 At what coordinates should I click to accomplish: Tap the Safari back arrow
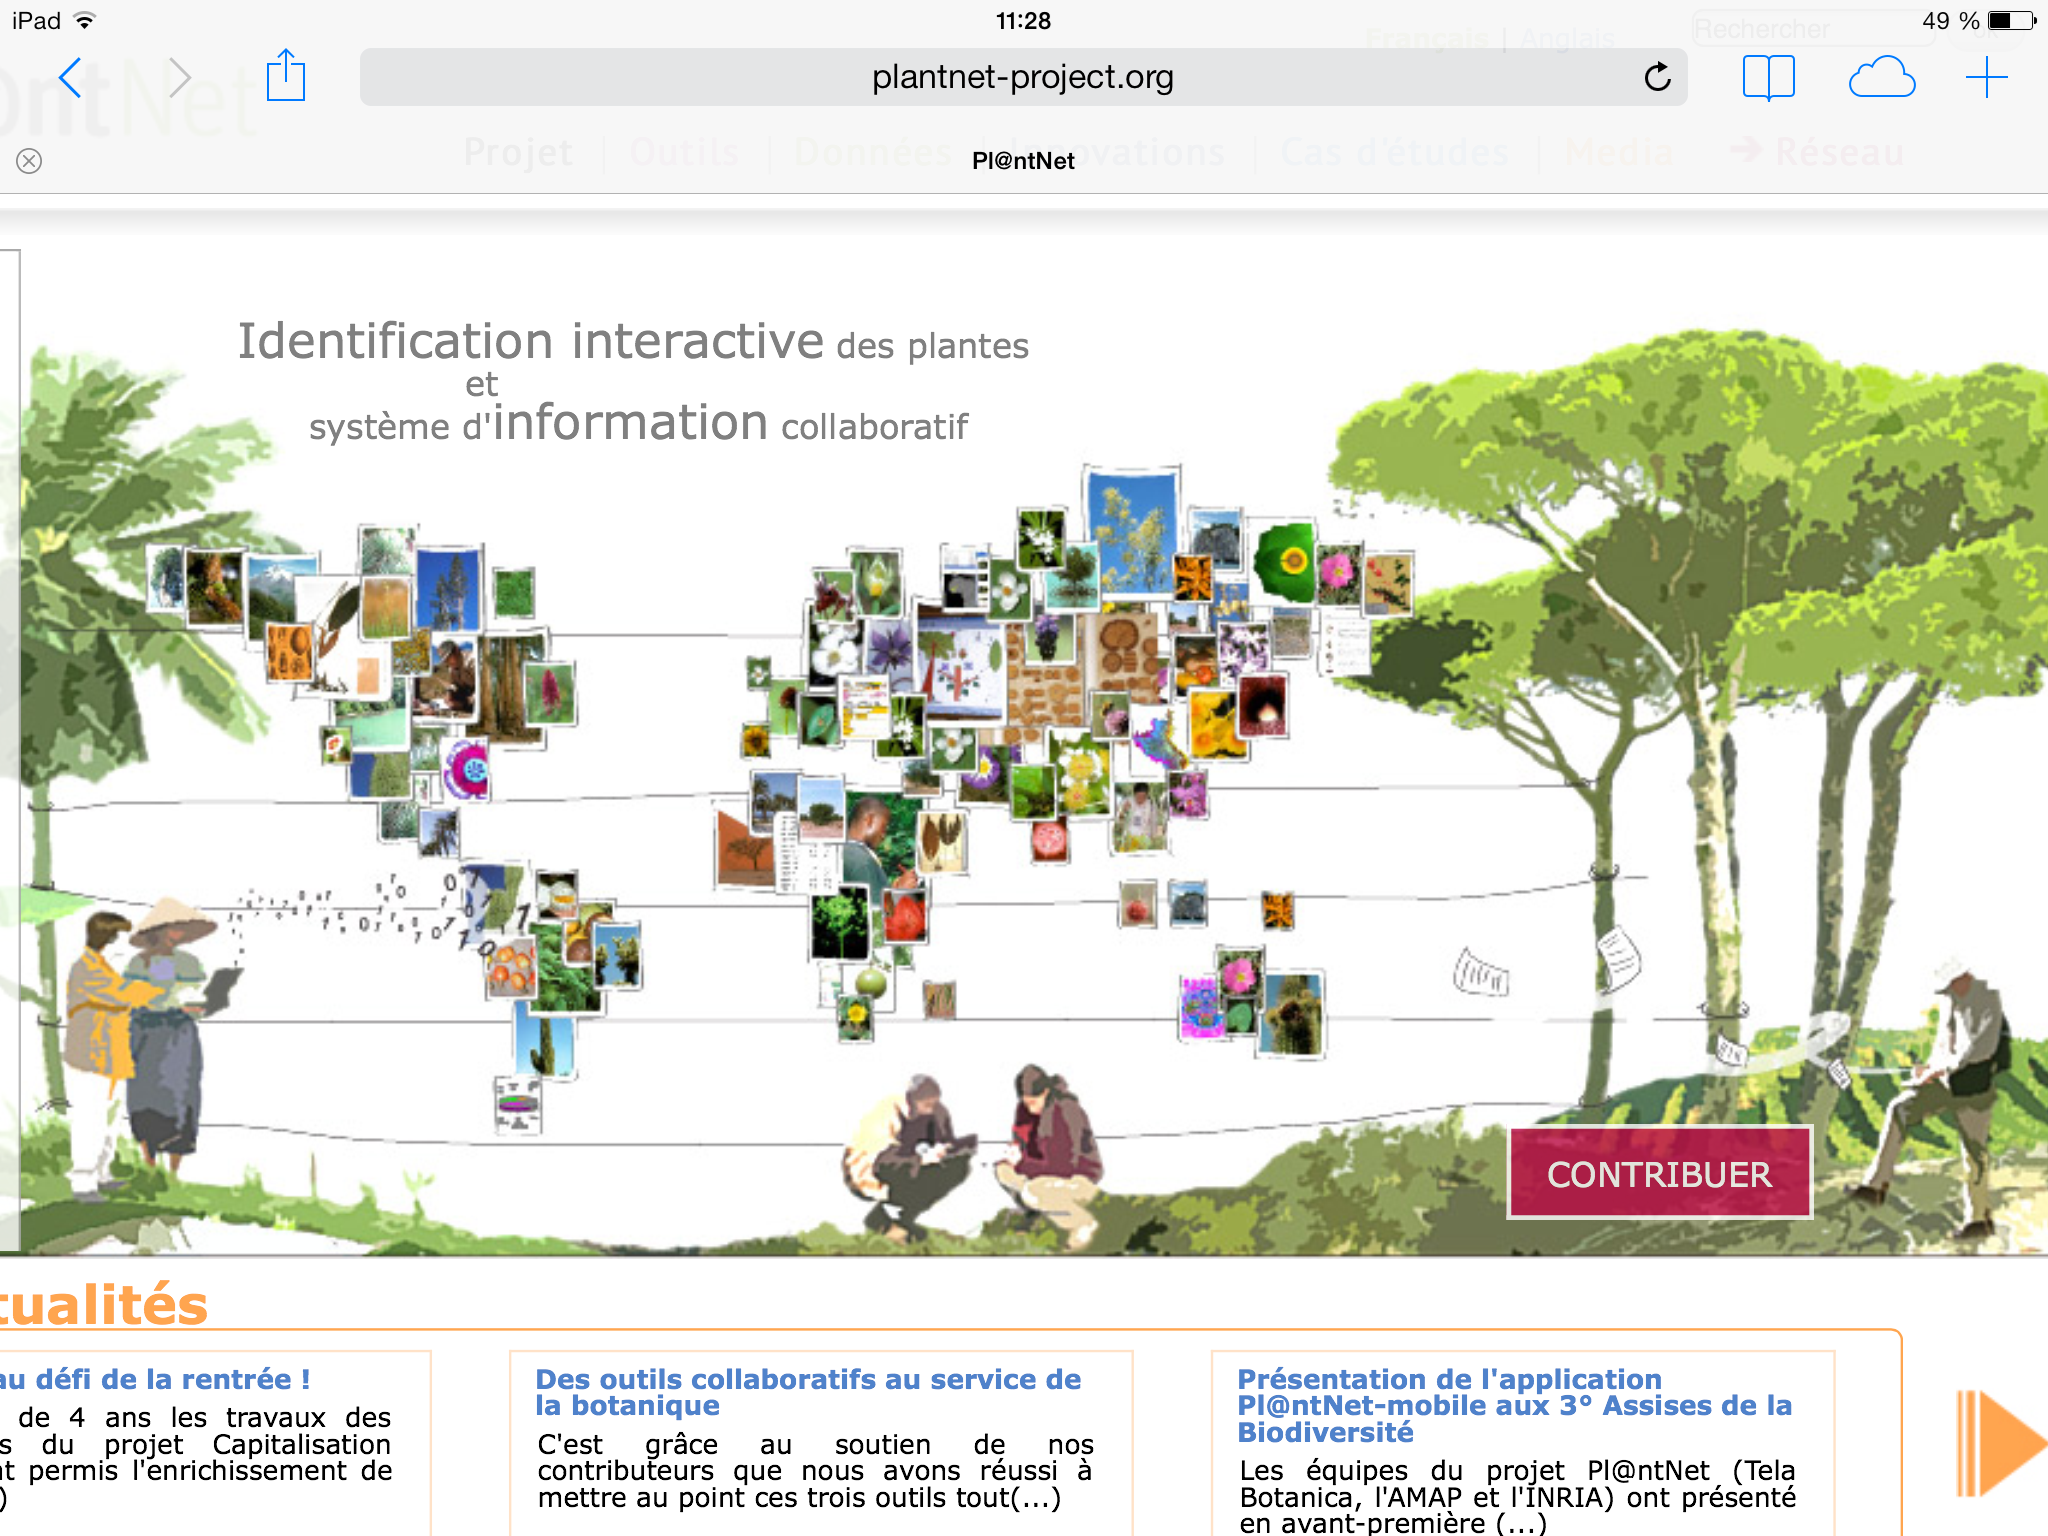(x=70, y=78)
